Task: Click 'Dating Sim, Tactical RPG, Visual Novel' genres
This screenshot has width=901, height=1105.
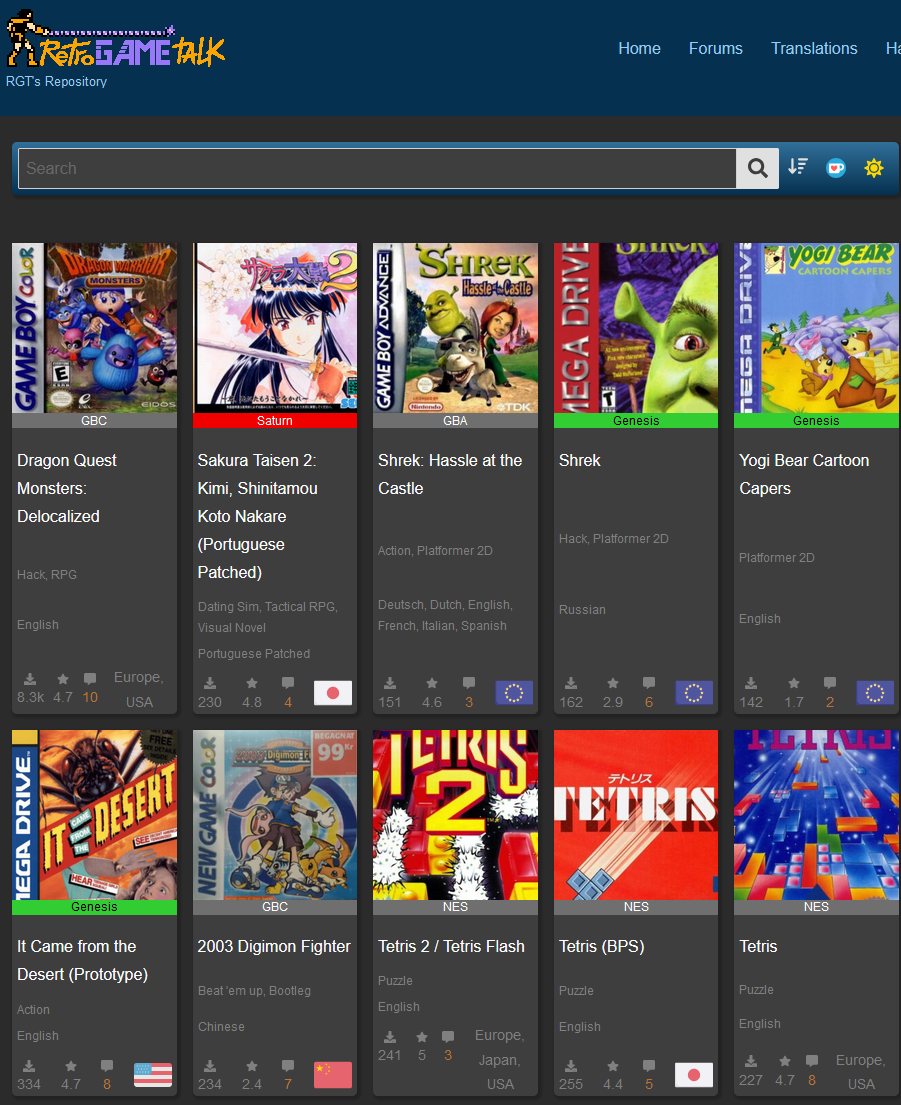Action: 268,617
